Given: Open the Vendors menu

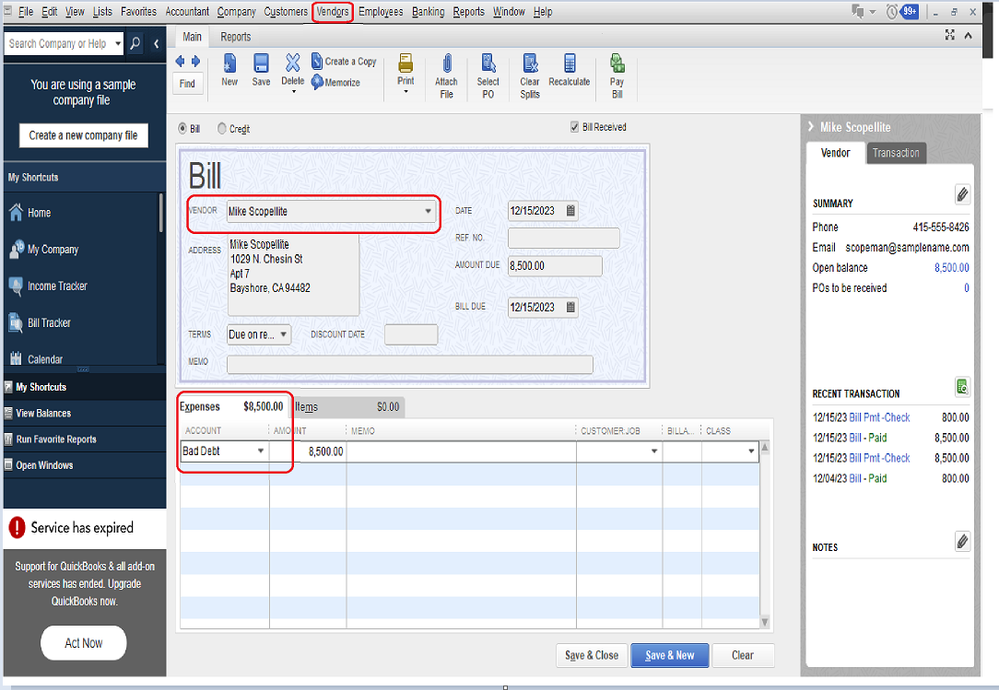Looking at the screenshot, I should pyautogui.click(x=333, y=11).
